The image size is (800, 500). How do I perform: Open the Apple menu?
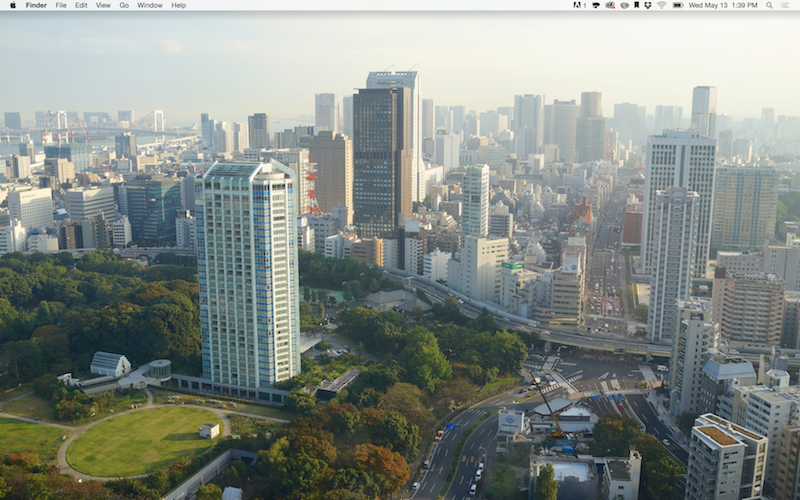click(13, 5)
